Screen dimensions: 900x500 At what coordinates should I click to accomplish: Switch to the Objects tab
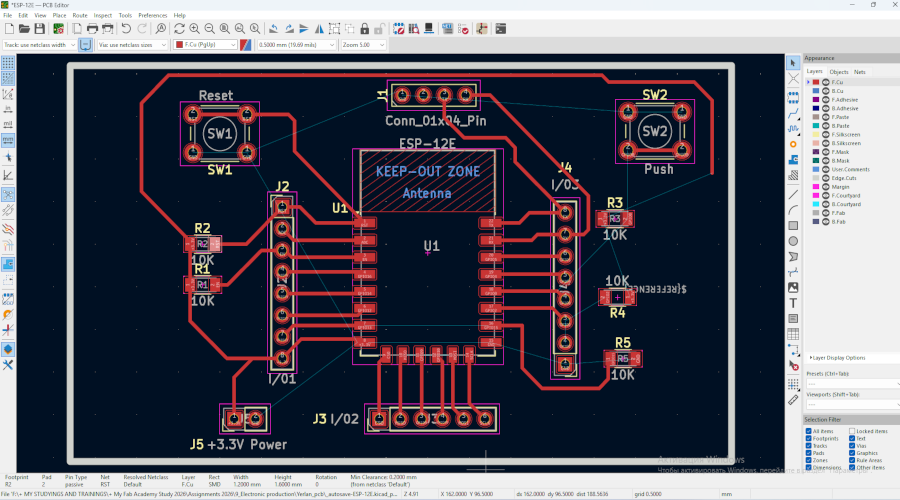point(839,72)
